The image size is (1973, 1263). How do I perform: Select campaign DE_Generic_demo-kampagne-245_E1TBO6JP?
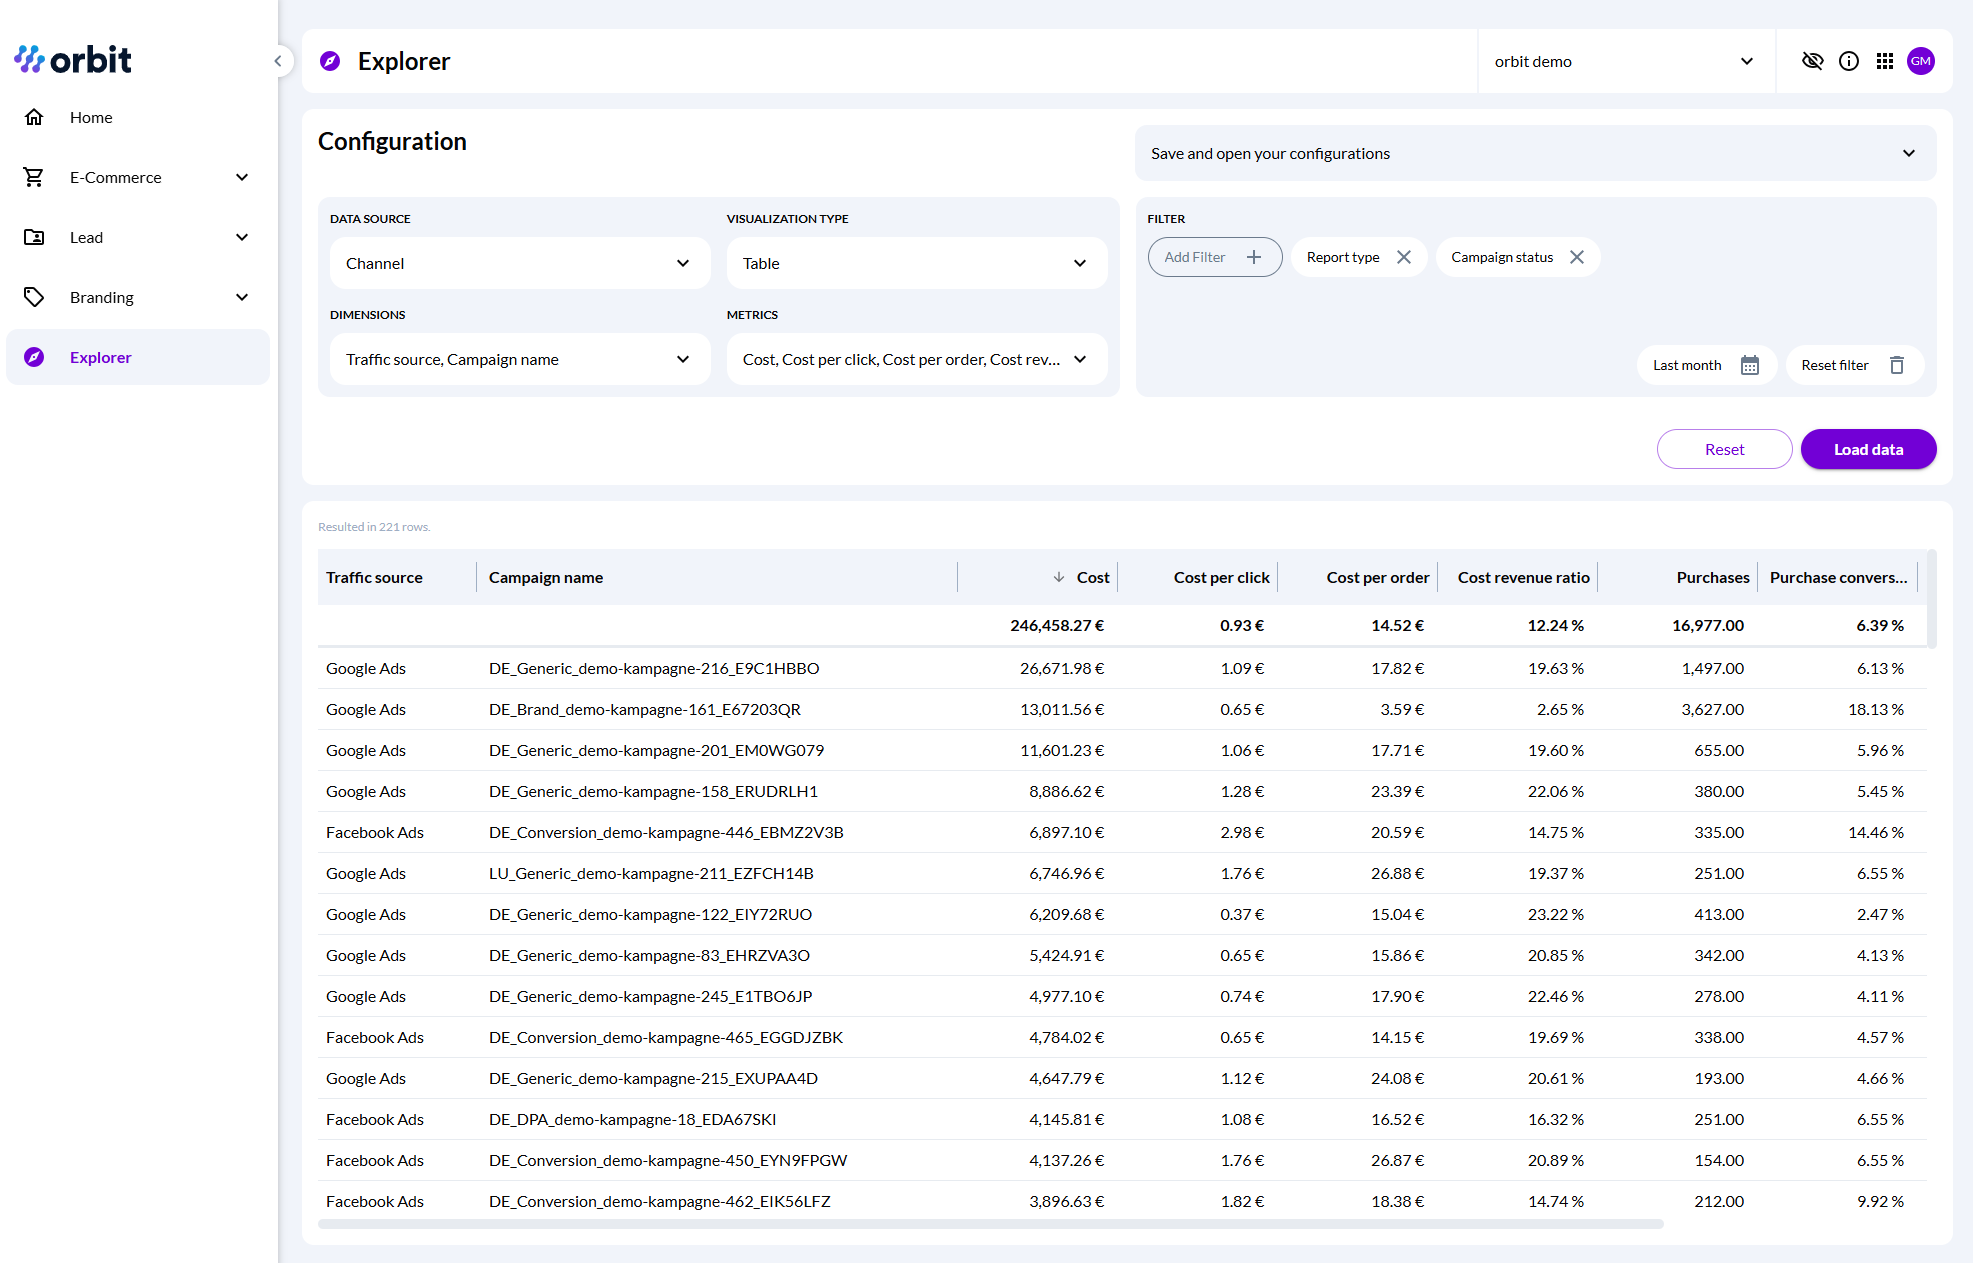(651, 996)
